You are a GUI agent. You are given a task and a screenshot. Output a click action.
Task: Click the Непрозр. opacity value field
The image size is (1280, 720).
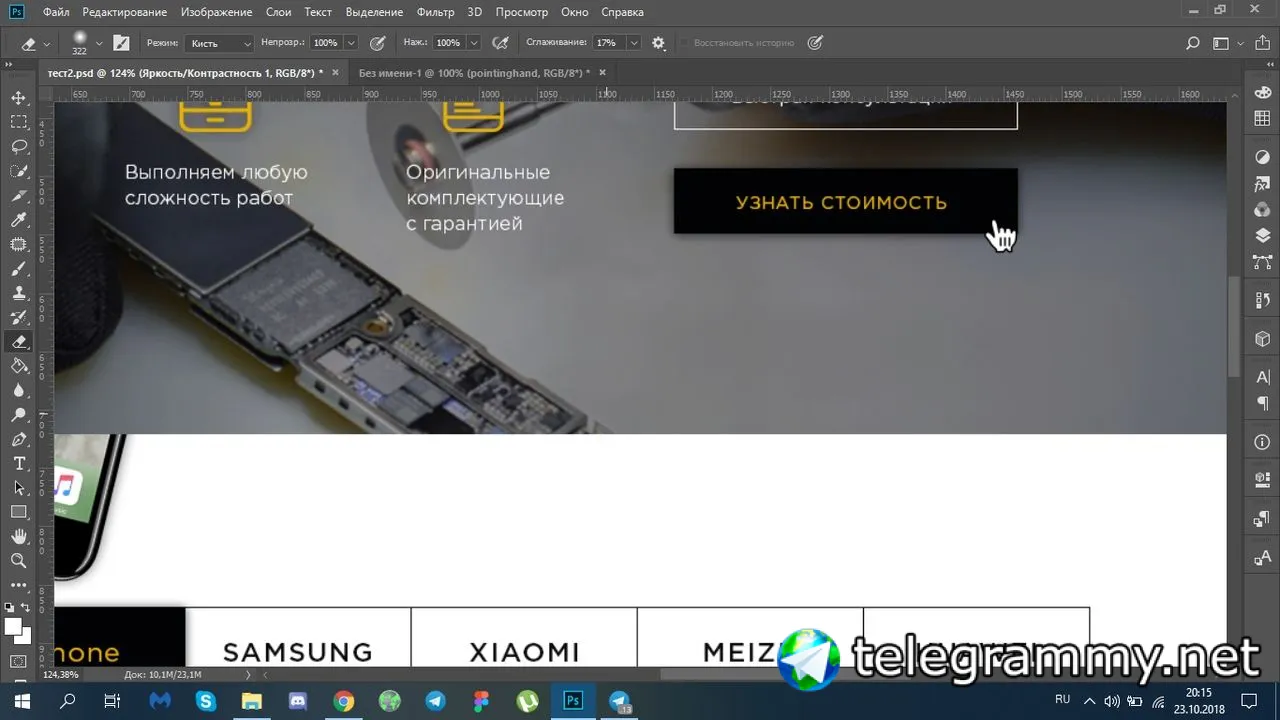tap(326, 43)
